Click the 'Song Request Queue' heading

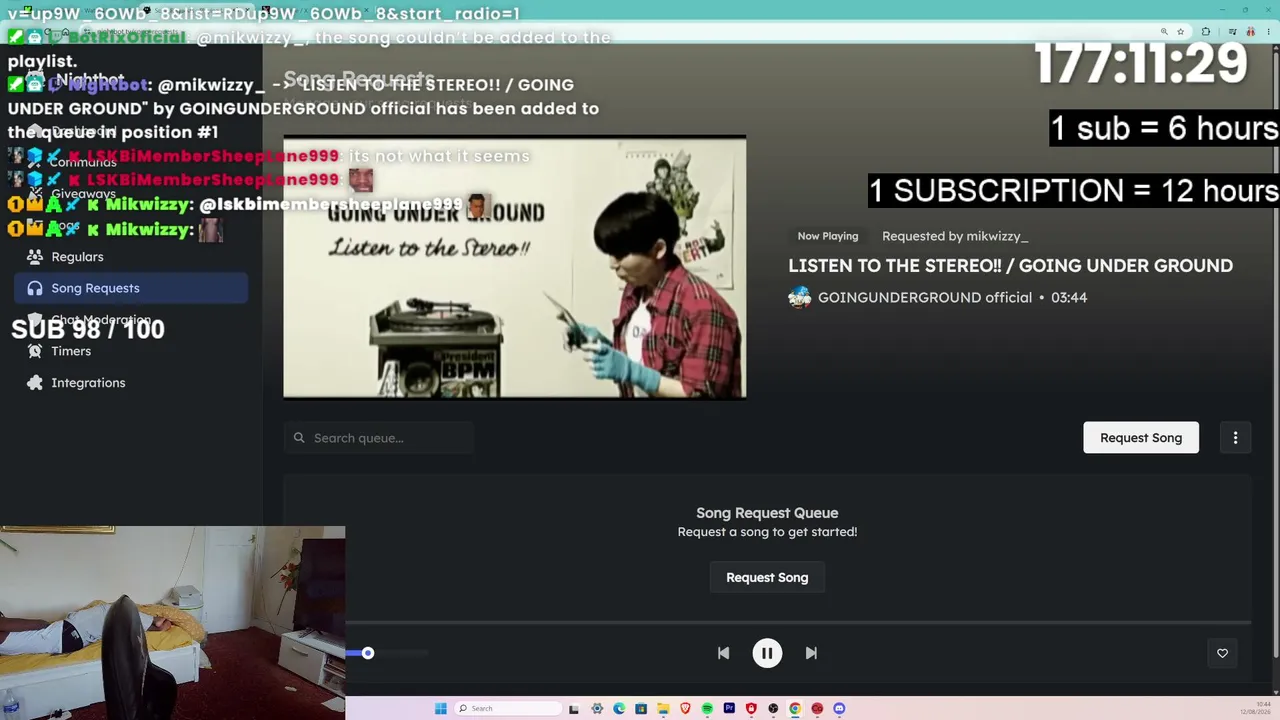pos(767,513)
